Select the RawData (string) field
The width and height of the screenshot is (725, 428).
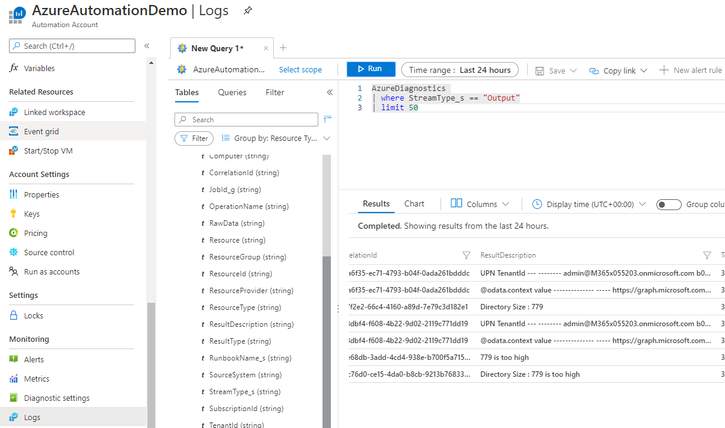[x=237, y=223]
